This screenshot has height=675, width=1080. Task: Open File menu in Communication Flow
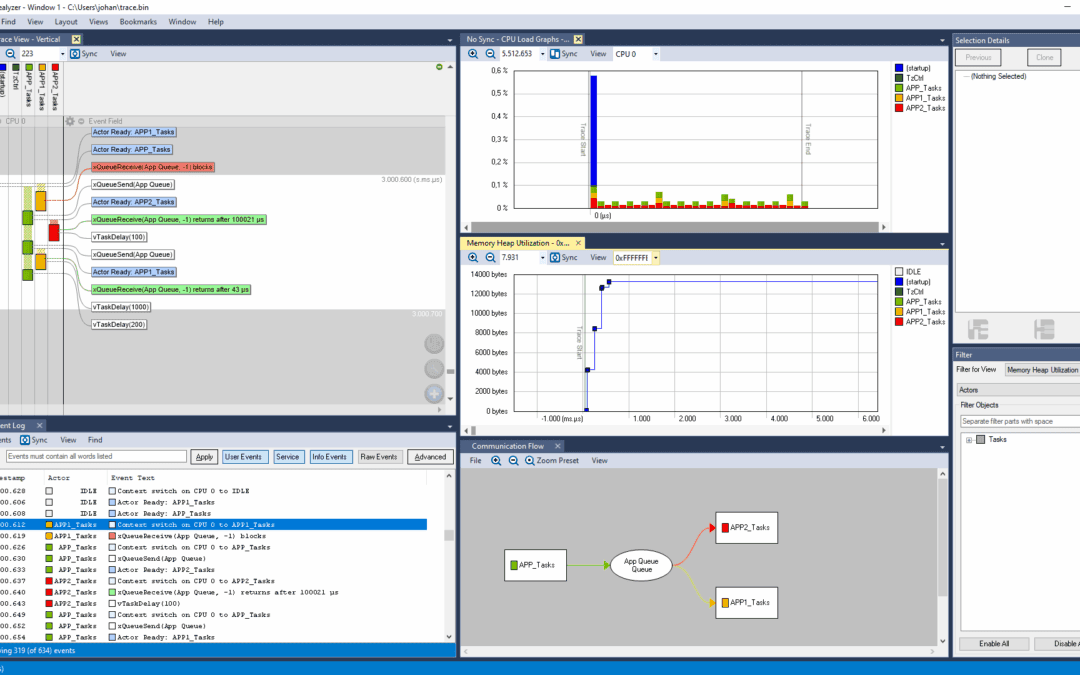[475, 461]
